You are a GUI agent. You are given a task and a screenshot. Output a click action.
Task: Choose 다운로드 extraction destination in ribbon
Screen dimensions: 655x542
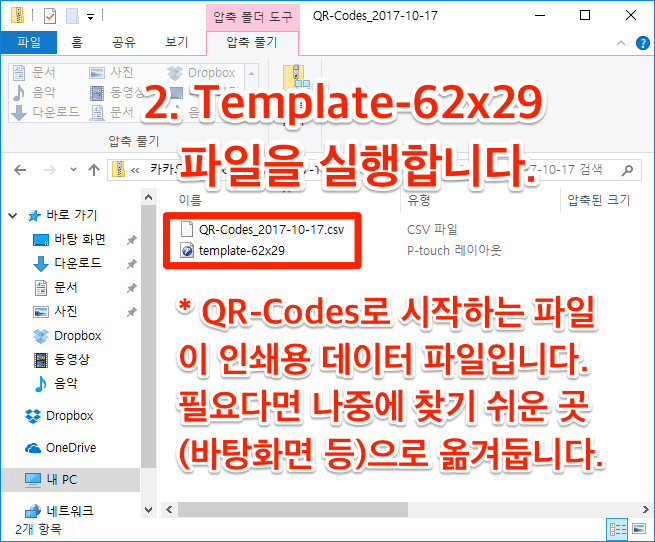[46, 112]
